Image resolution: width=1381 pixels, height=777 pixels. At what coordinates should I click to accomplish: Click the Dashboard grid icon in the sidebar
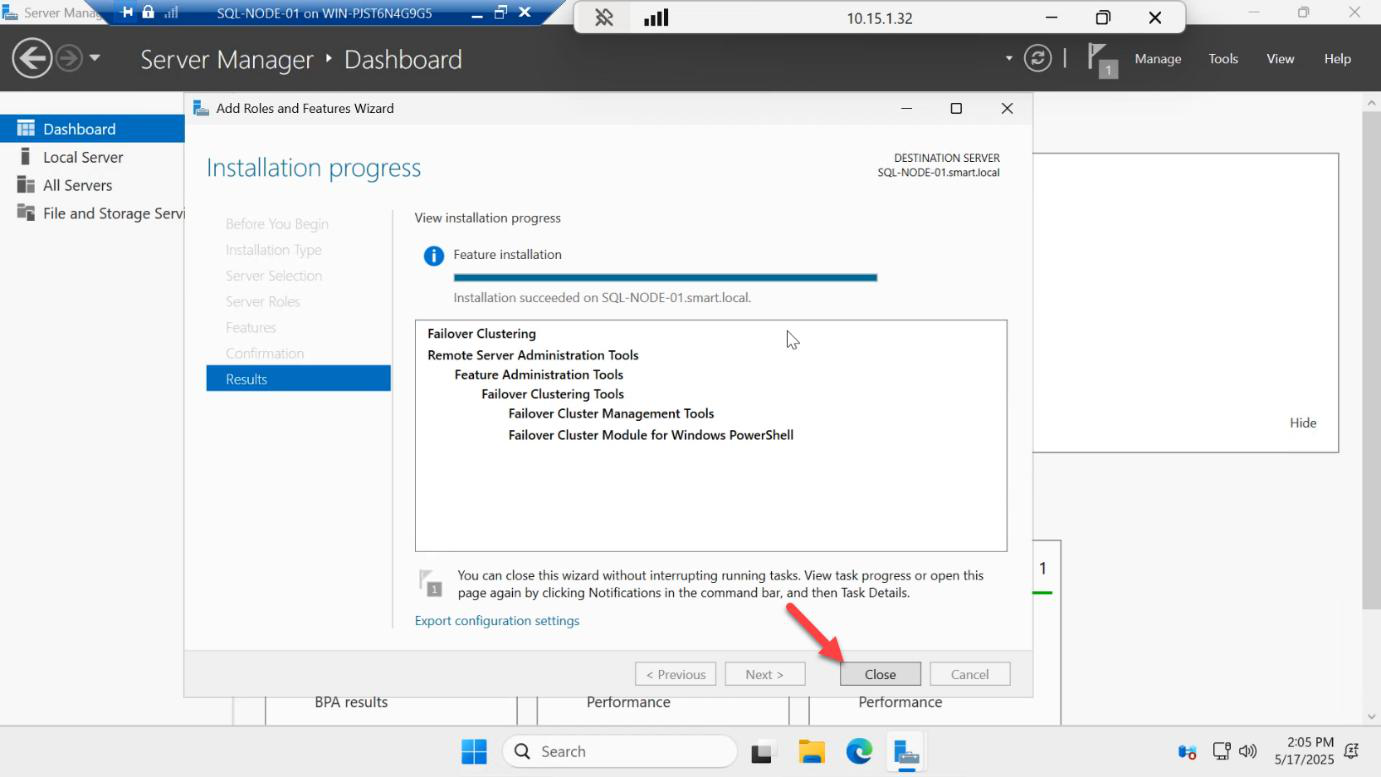coord(25,128)
